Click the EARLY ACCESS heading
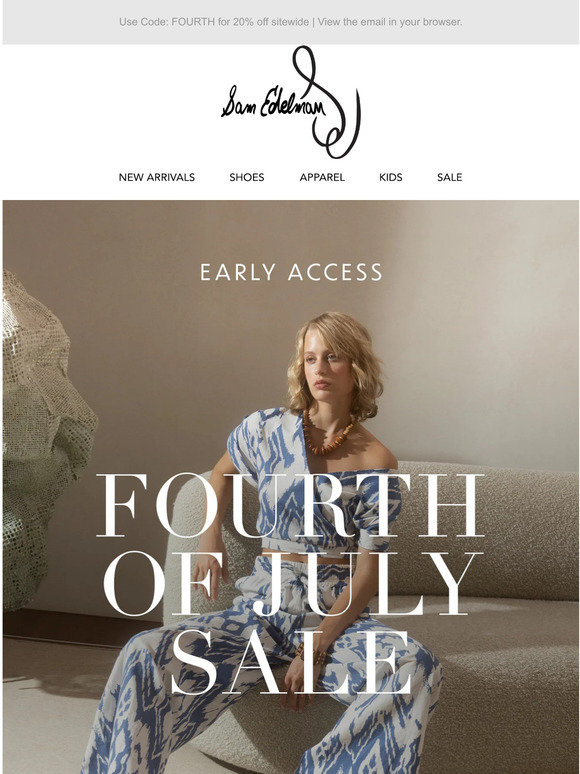580x774 pixels. point(291,272)
